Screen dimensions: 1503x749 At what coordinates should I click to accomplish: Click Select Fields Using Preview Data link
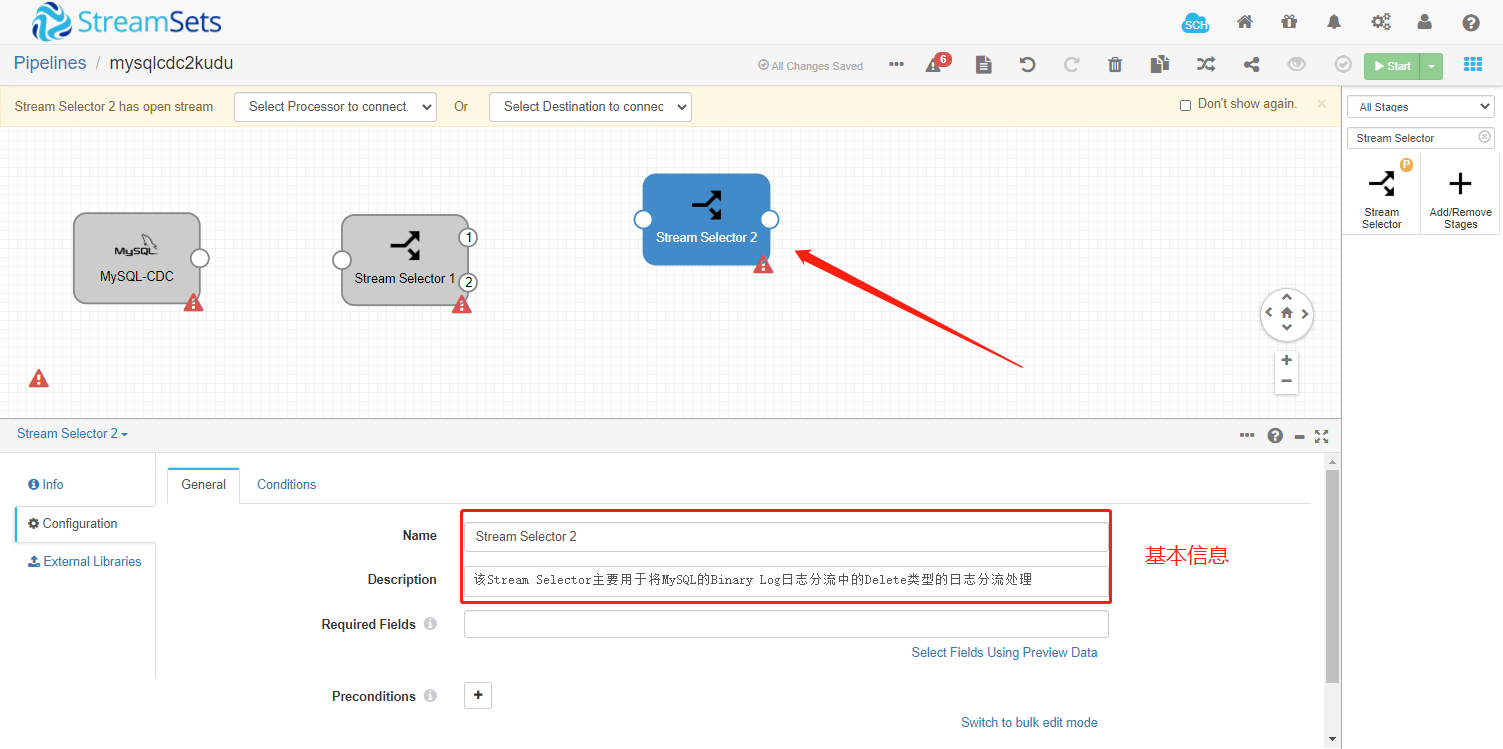click(x=1004, y=652)
